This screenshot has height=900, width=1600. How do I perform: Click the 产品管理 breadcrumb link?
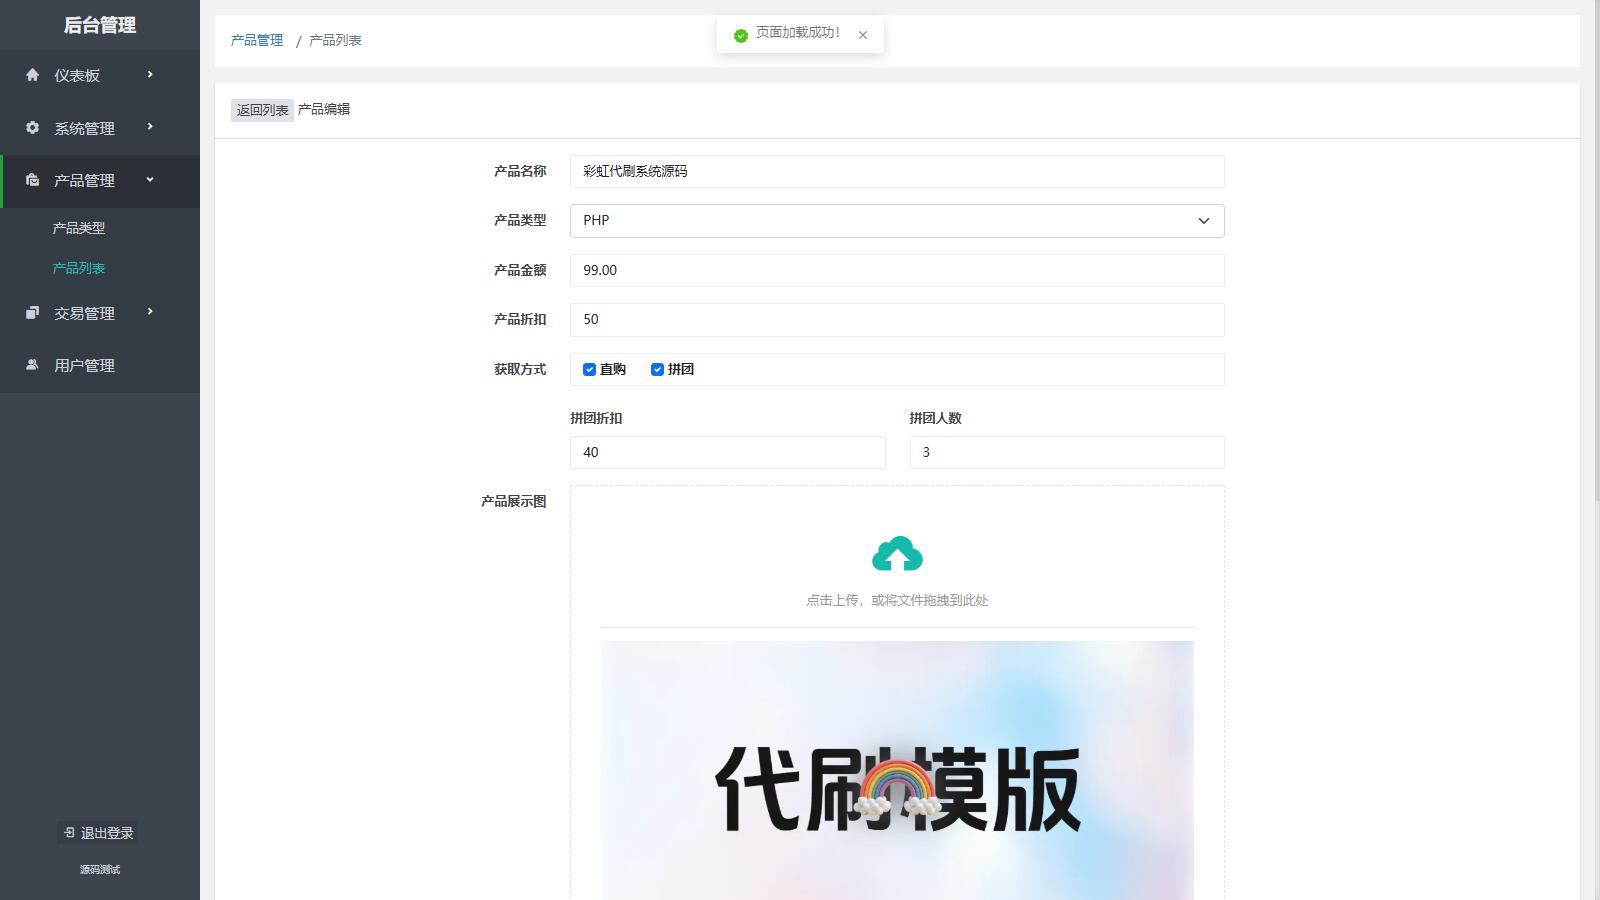[257, 40]
